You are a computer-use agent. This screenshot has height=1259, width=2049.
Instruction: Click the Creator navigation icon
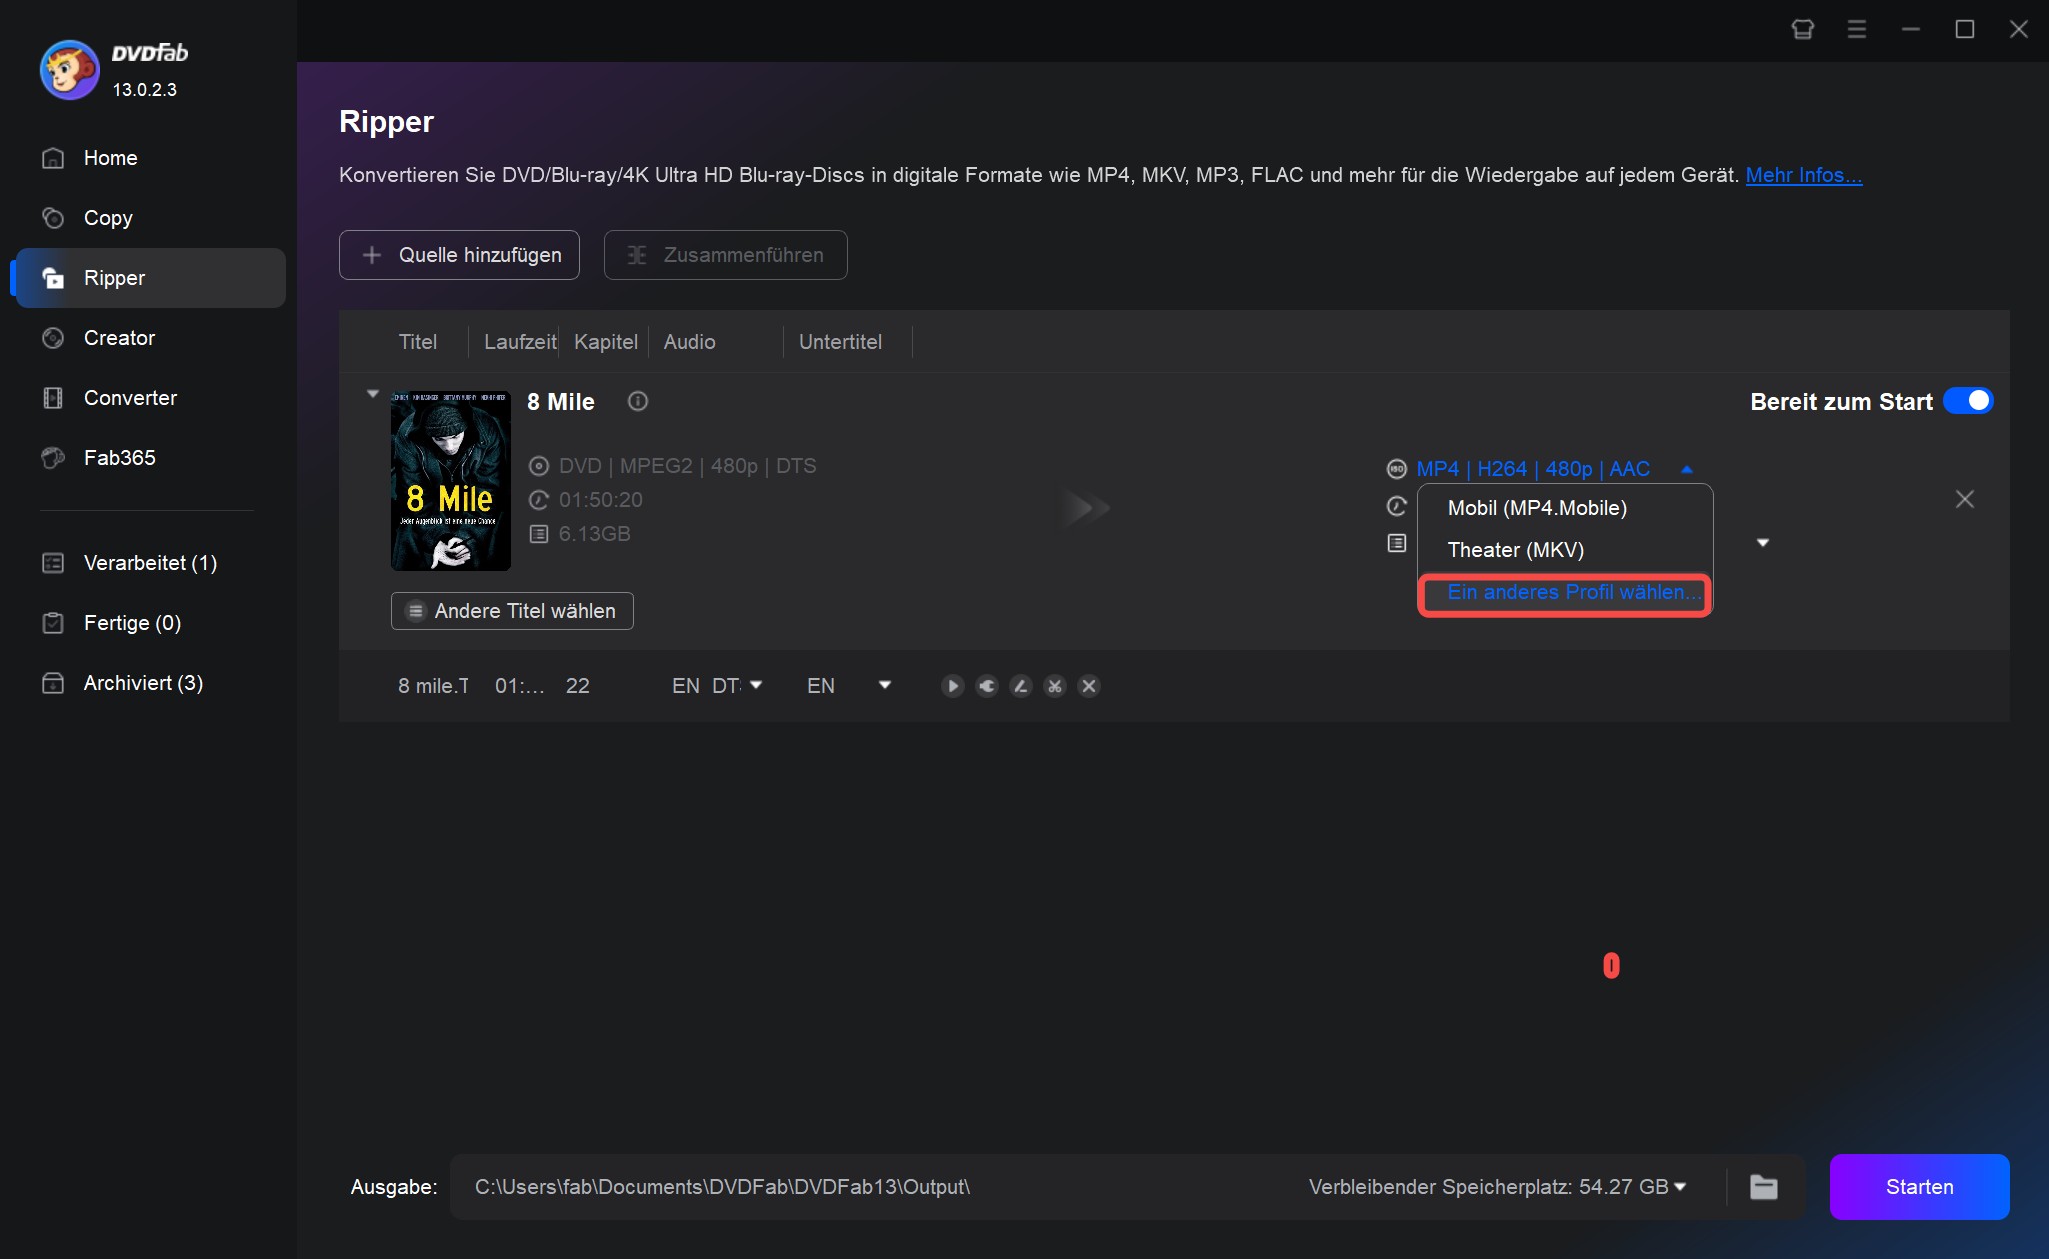53,337
